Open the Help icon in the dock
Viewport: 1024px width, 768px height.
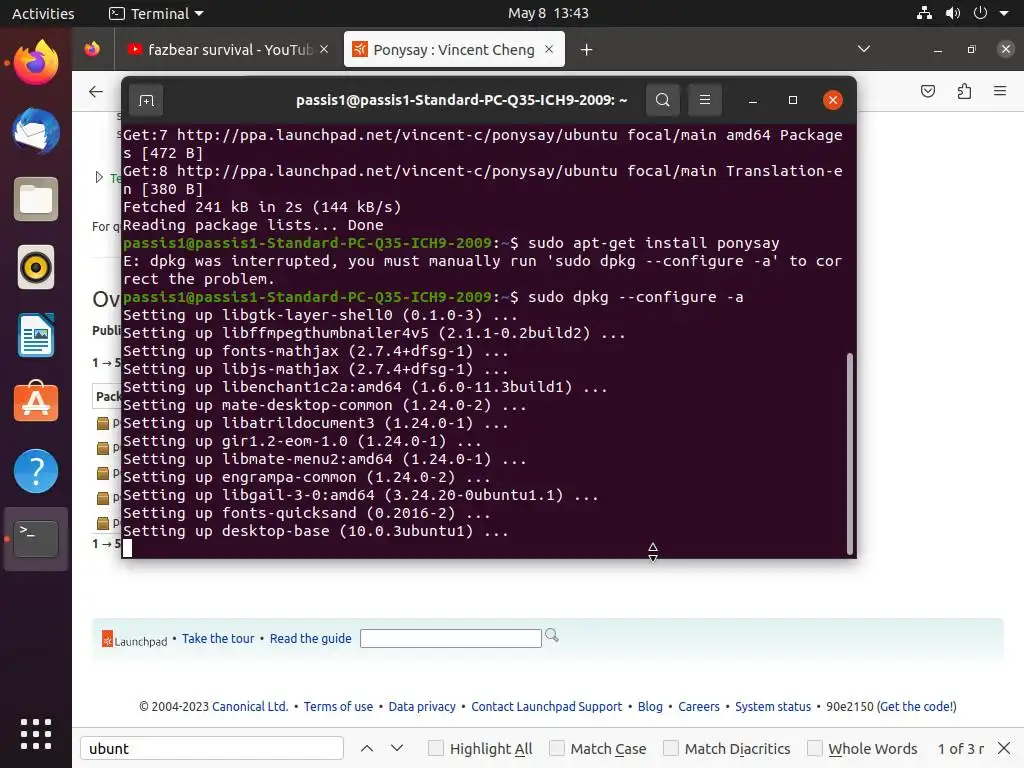[36, 471]
